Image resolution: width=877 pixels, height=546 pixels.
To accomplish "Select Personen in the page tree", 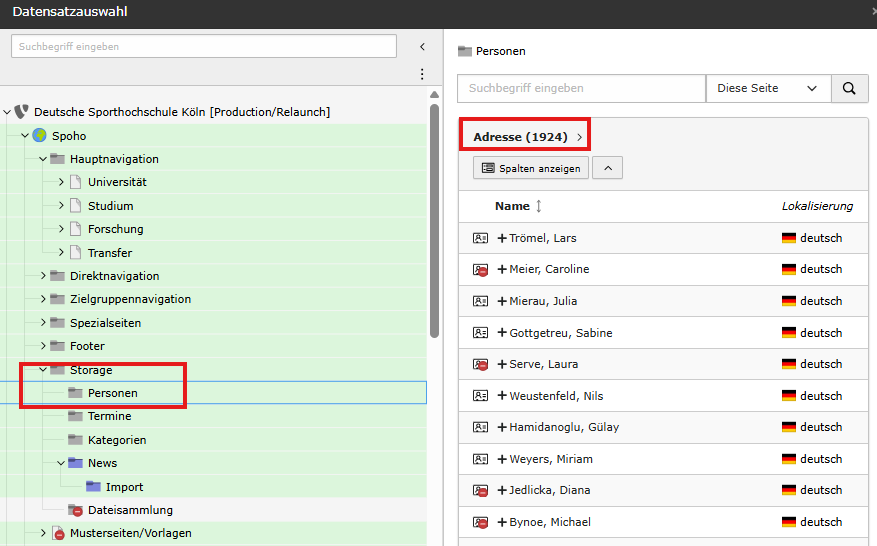I will (x=112, y=393).
